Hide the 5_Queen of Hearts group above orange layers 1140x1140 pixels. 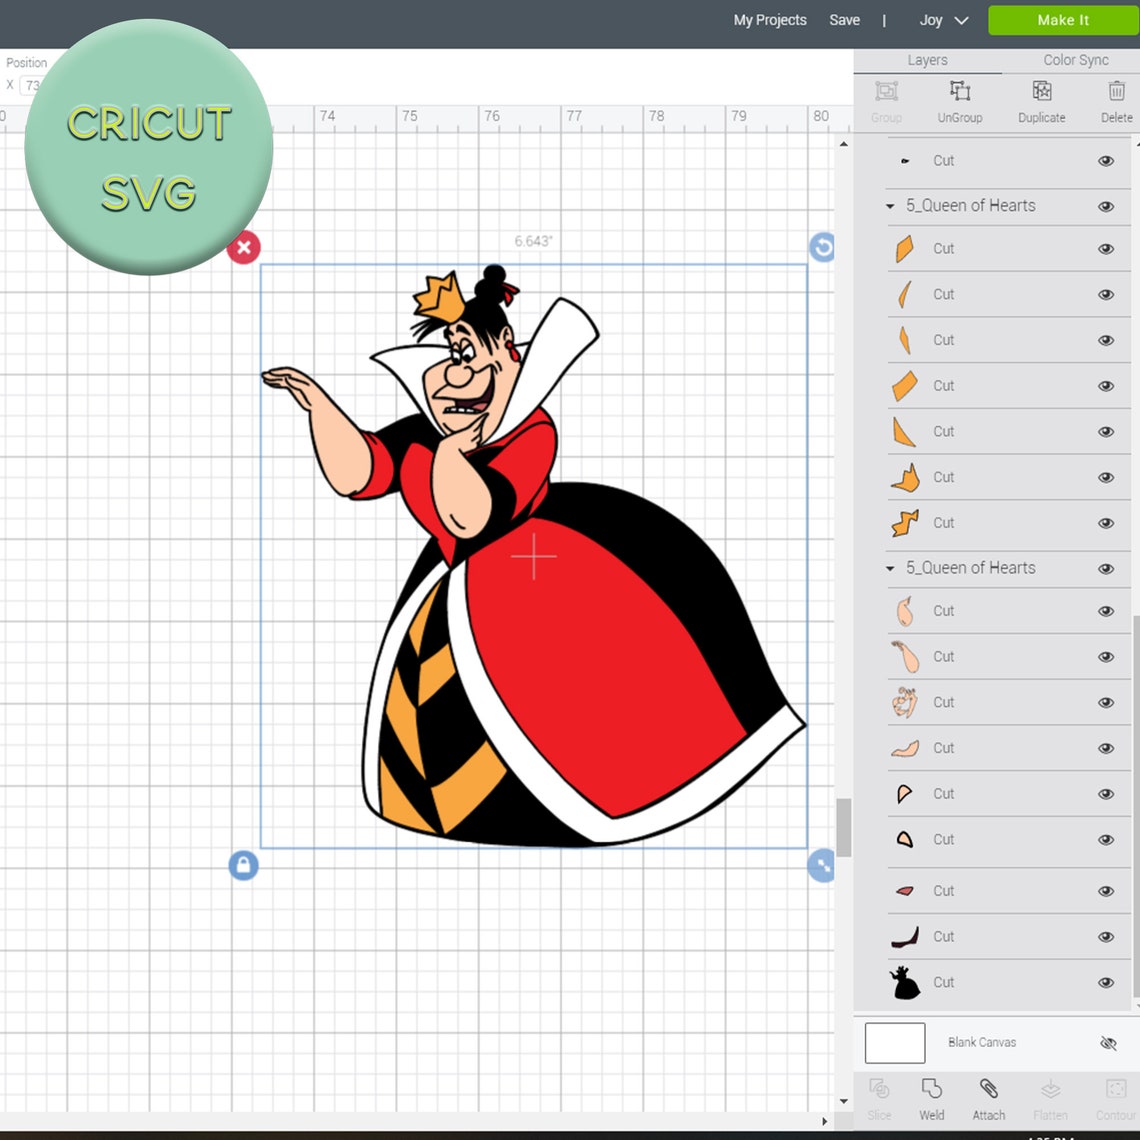point(1106,206)
